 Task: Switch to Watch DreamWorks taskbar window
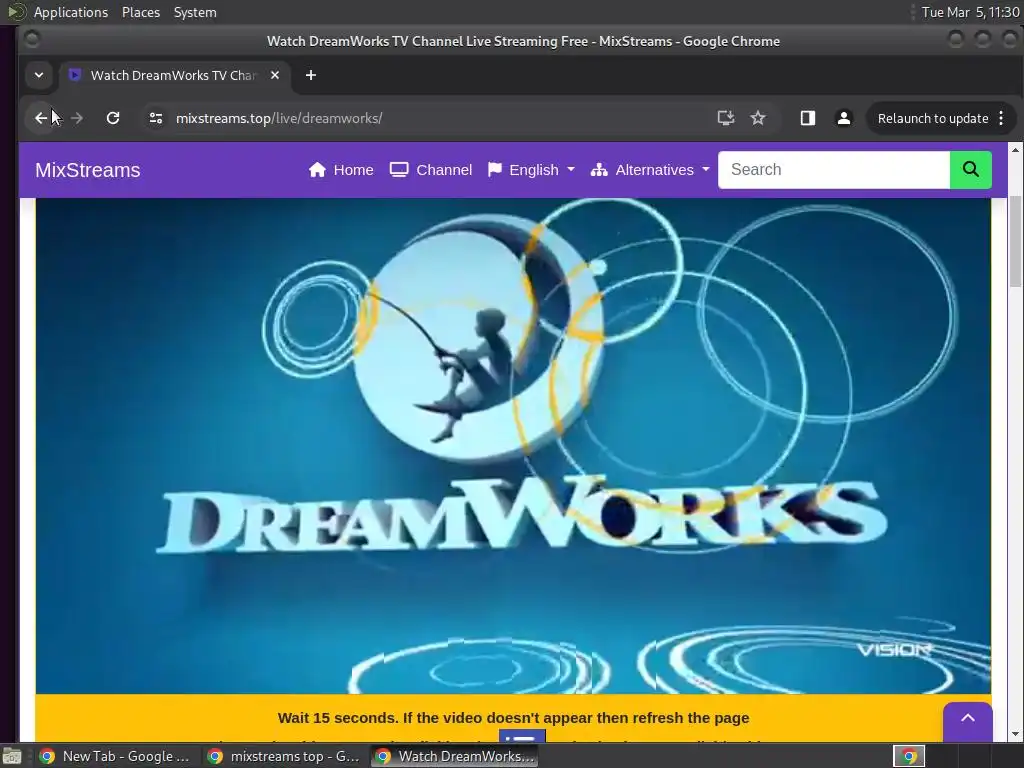(455, 756)
